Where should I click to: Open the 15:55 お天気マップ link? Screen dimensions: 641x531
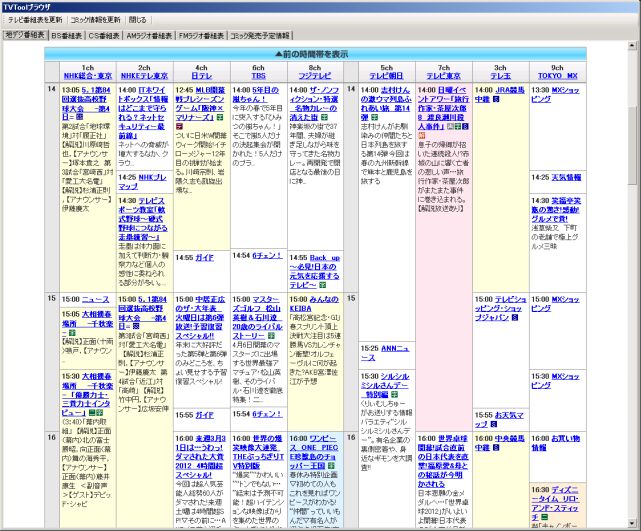click(x=499, y=420)
